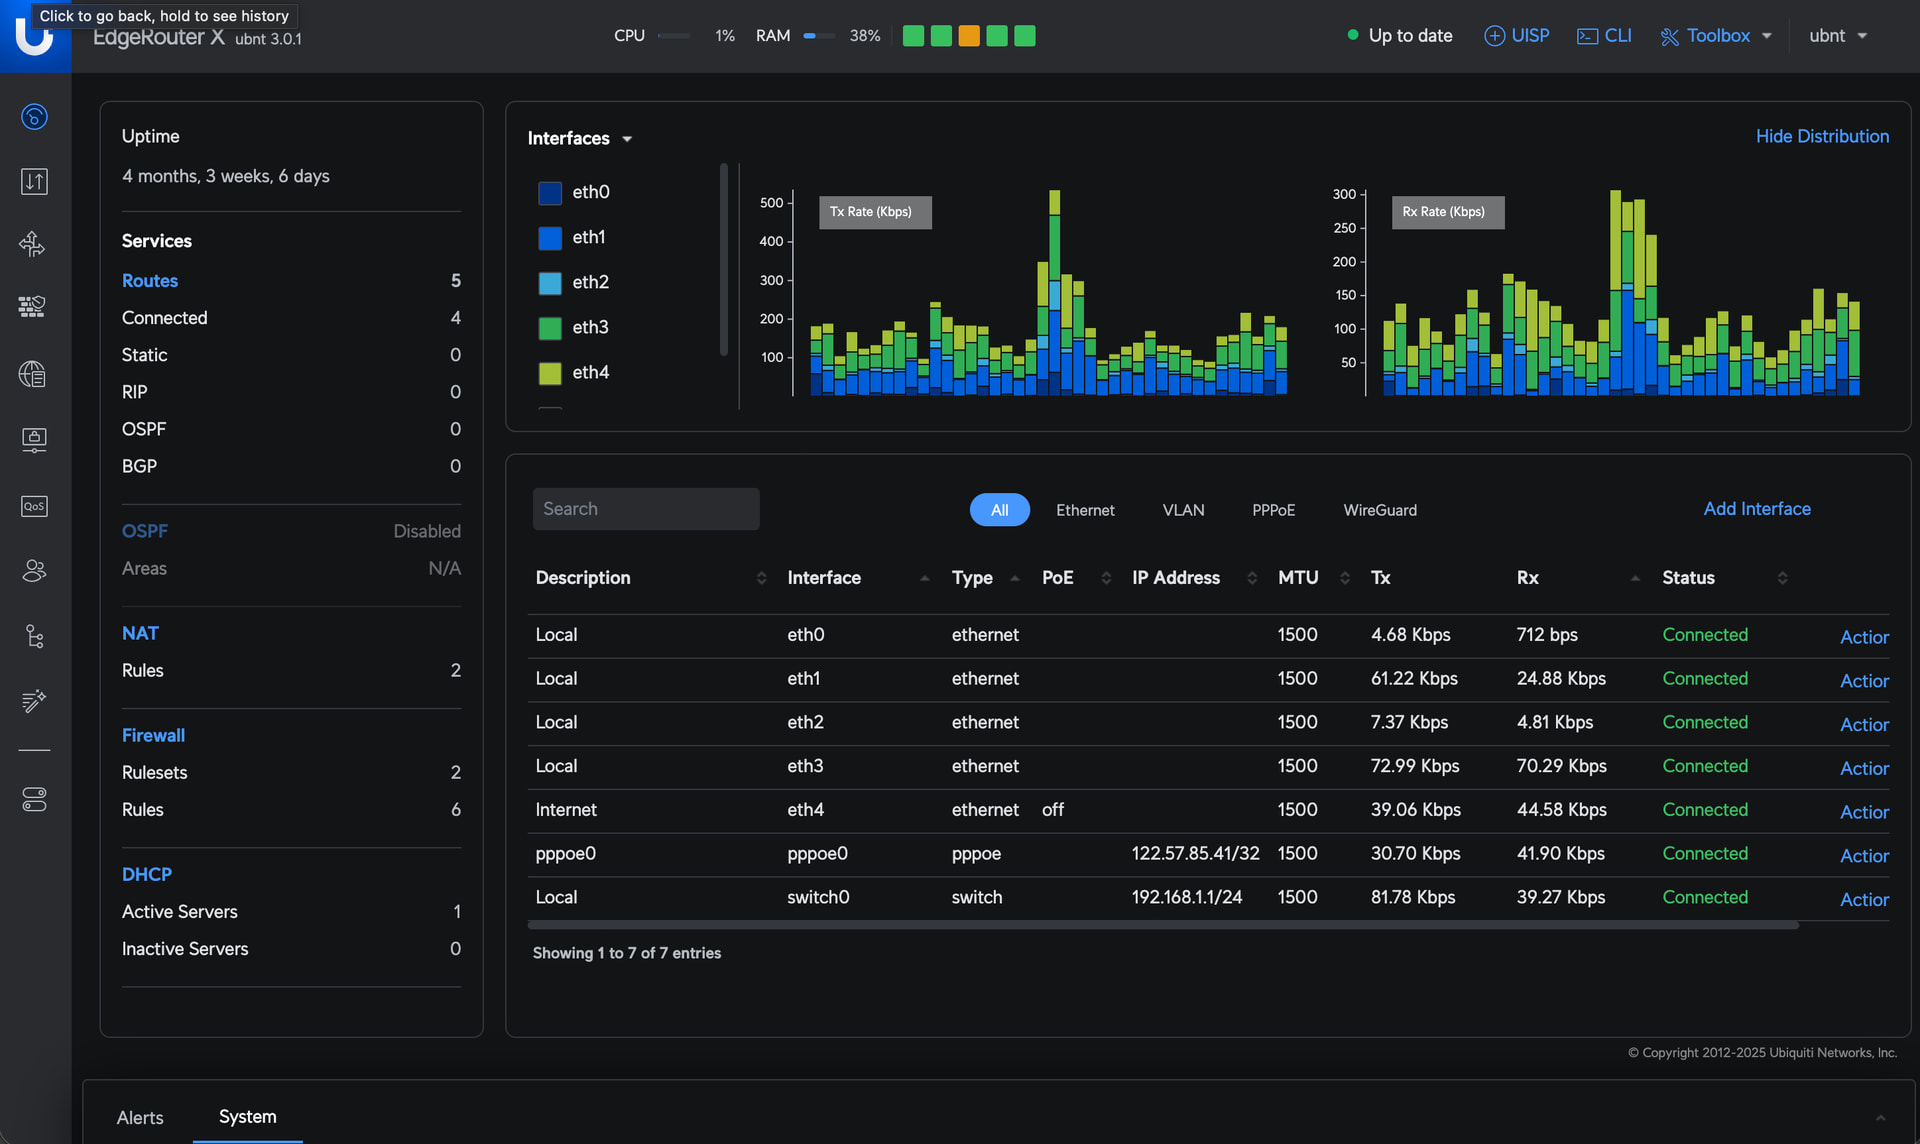
Task: Toggle eth0 color swatch in legend
Action: pos(550,193)
